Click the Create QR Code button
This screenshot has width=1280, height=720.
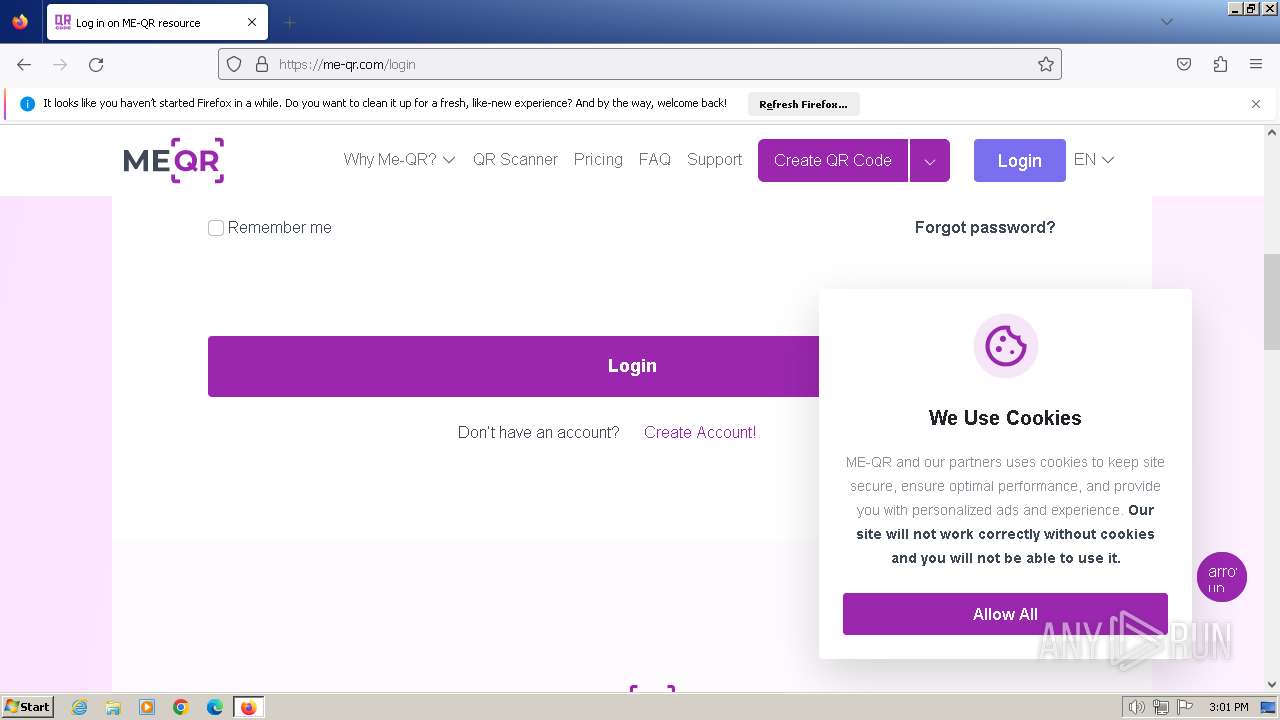(833, 161)
